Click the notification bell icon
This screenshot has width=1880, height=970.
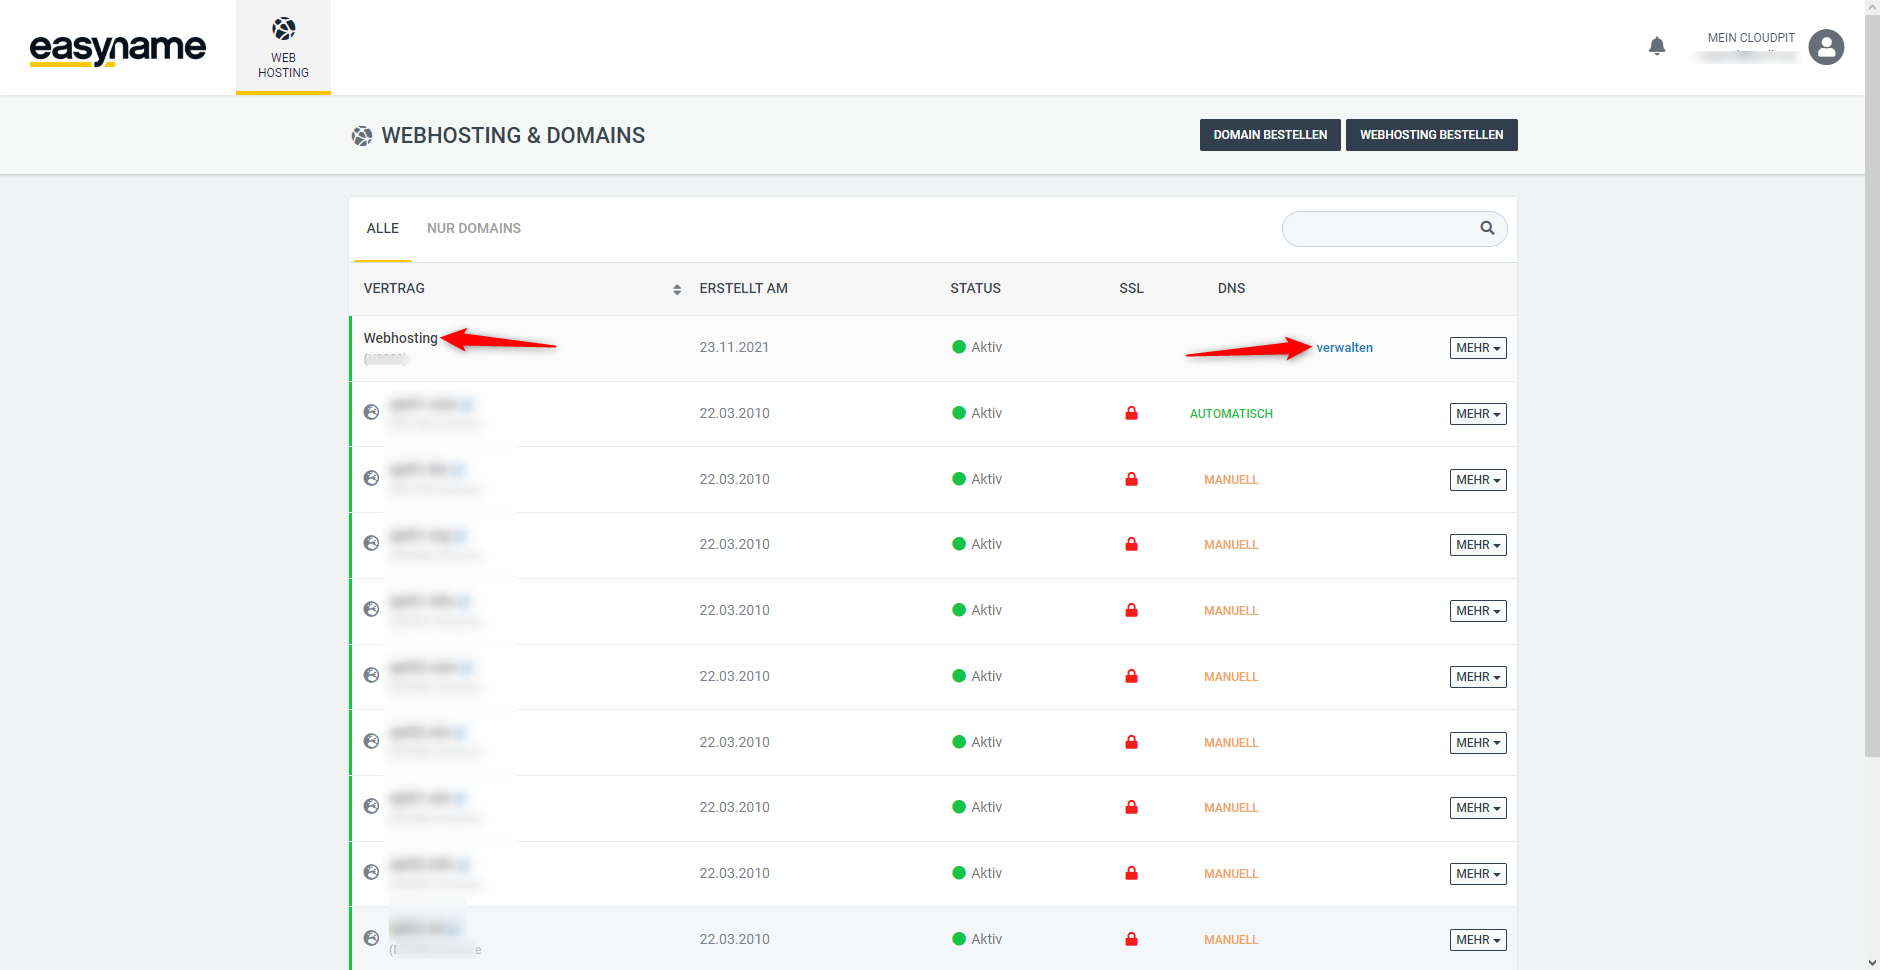point(1657,46)
